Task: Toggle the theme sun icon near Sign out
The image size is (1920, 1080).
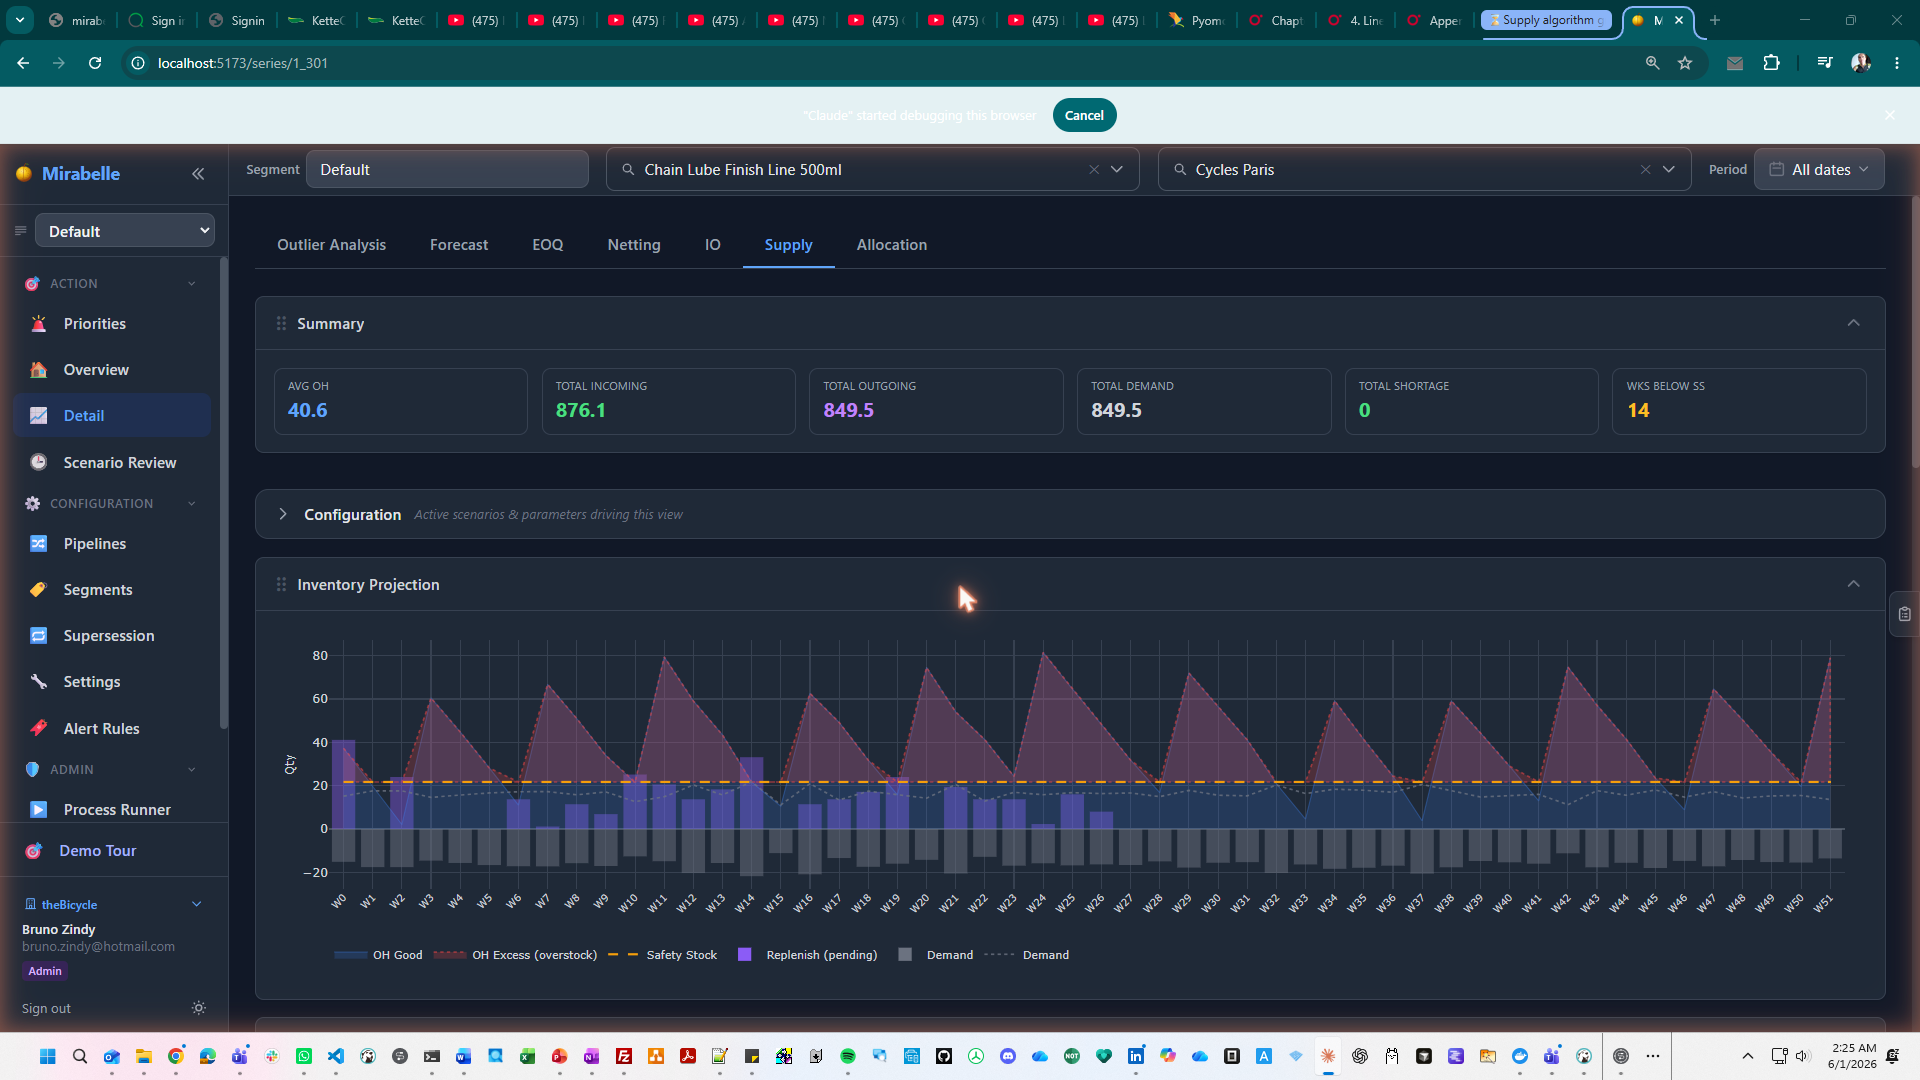Action: coord(198,1008)
